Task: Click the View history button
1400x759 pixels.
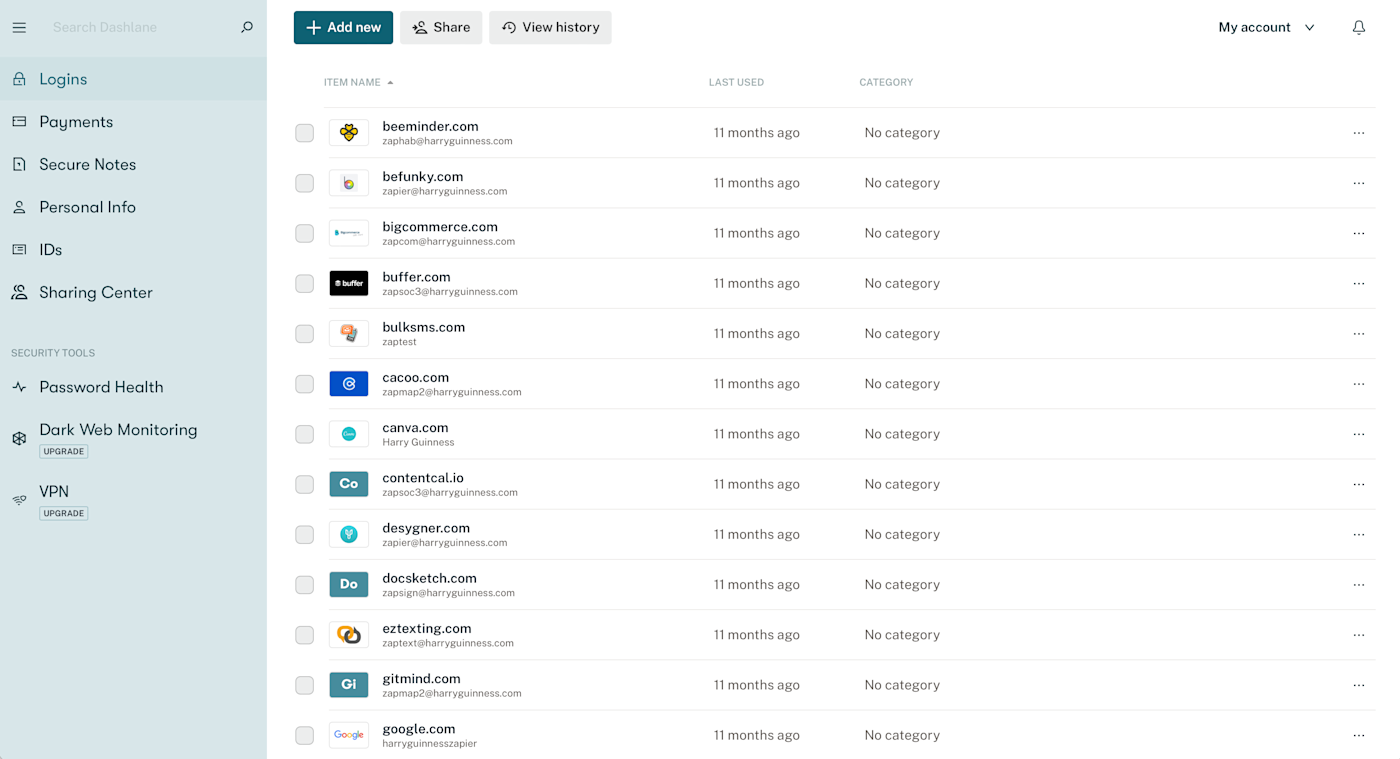Action: (550, 27)
